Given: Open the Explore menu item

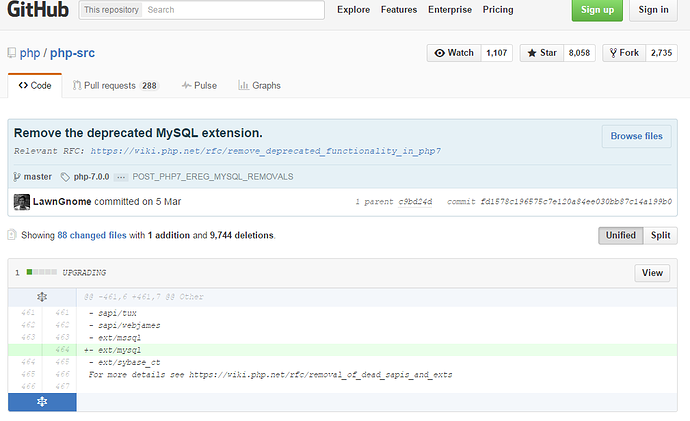Looking at the screenshot, I should pyautogui.click(x=353, y=10).
